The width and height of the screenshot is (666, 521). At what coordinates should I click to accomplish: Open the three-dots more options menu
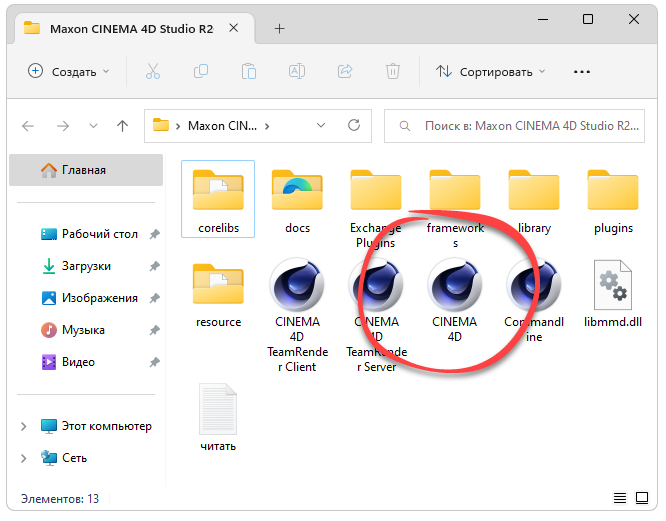[x=581, y=72]
